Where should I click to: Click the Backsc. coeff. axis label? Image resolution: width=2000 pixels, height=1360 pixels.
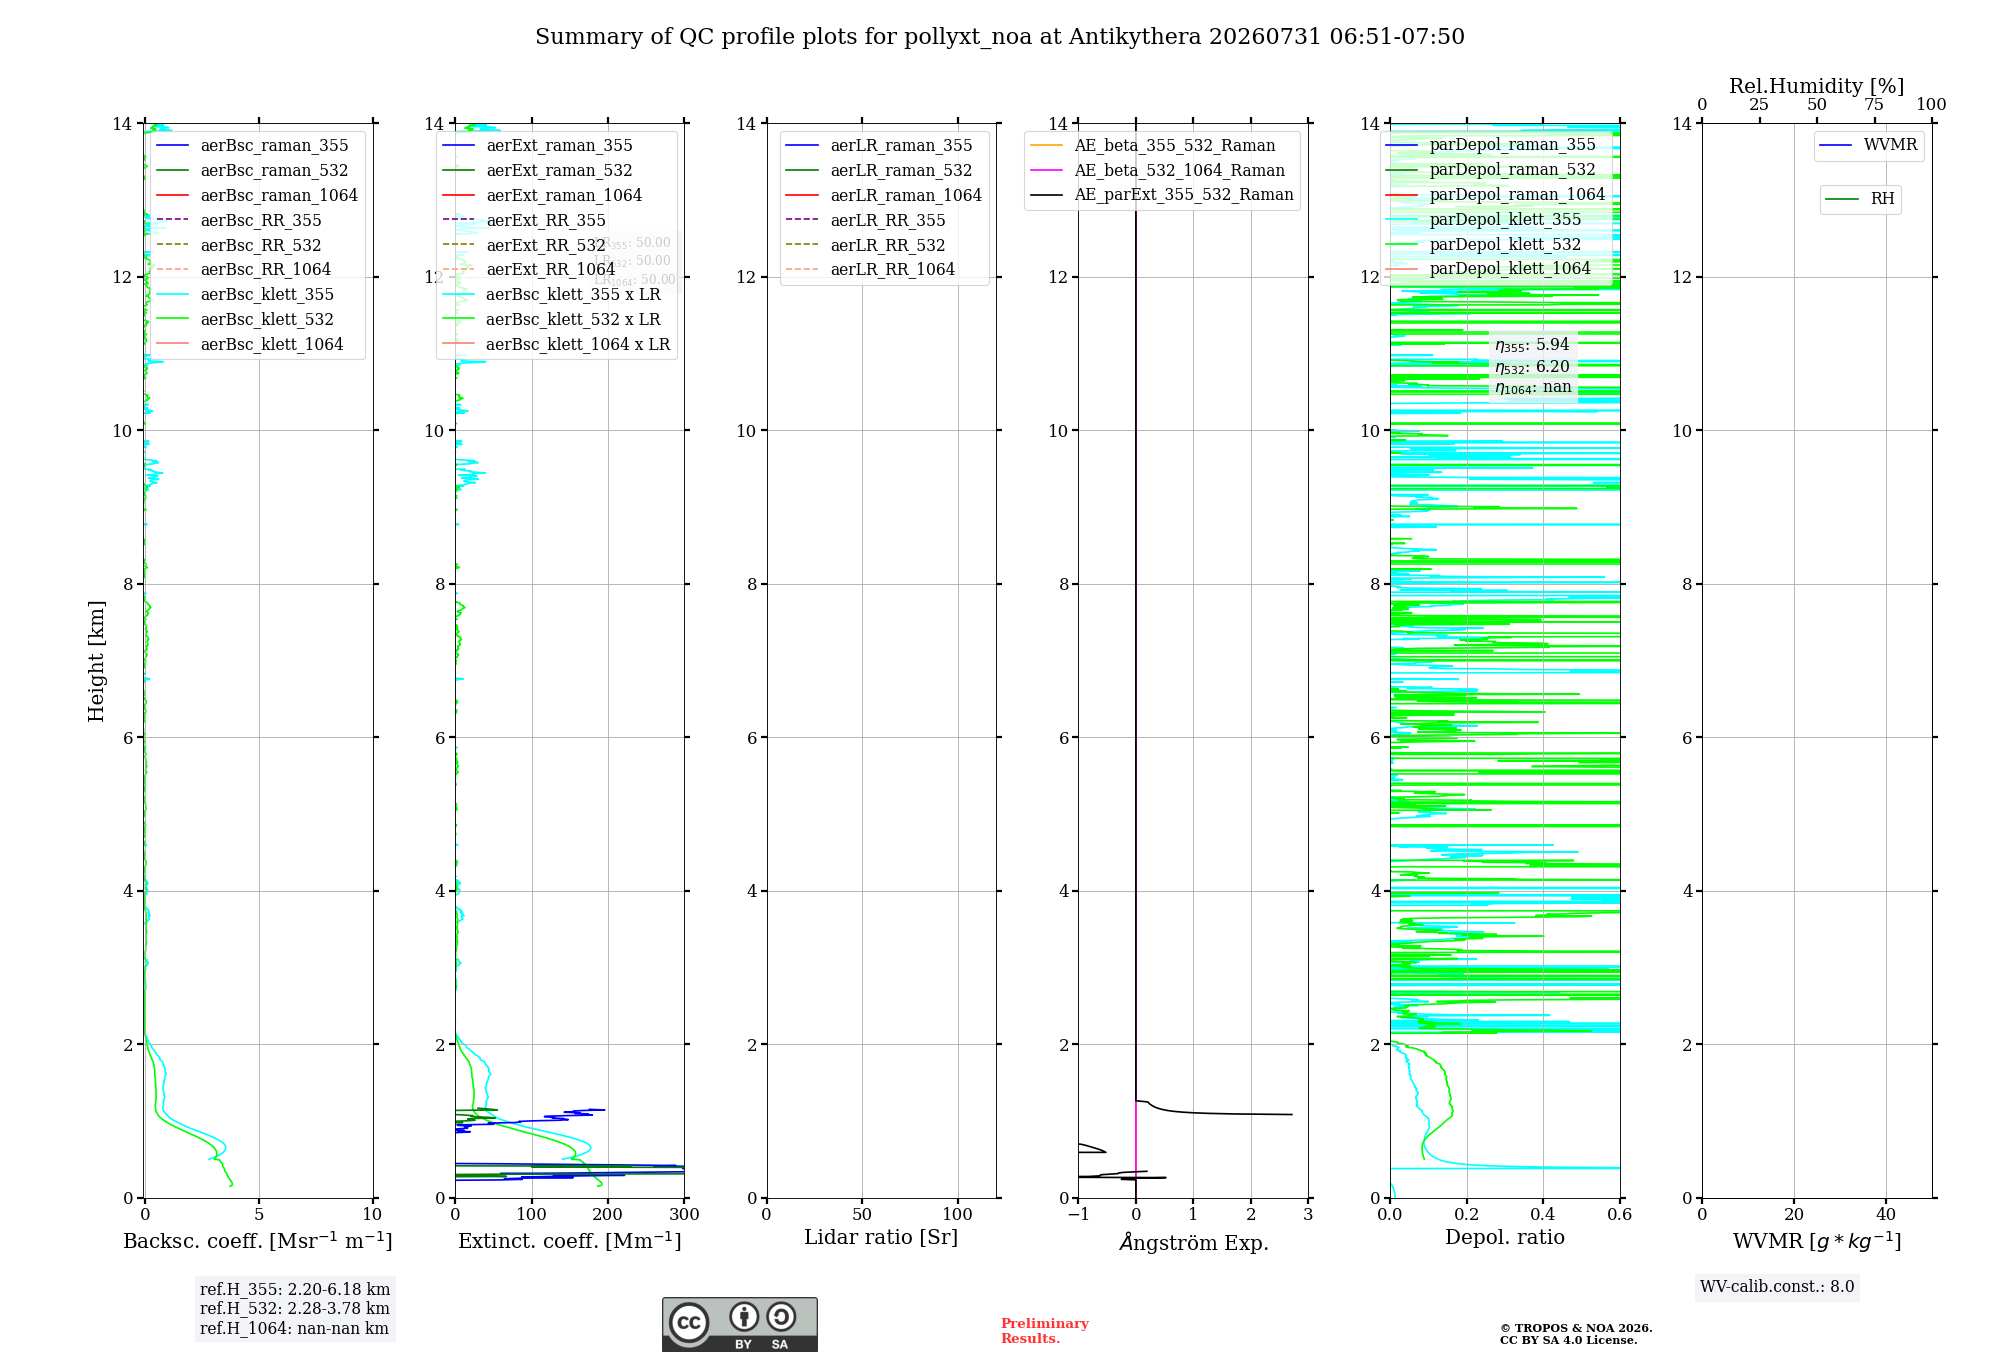[258, 1241]
